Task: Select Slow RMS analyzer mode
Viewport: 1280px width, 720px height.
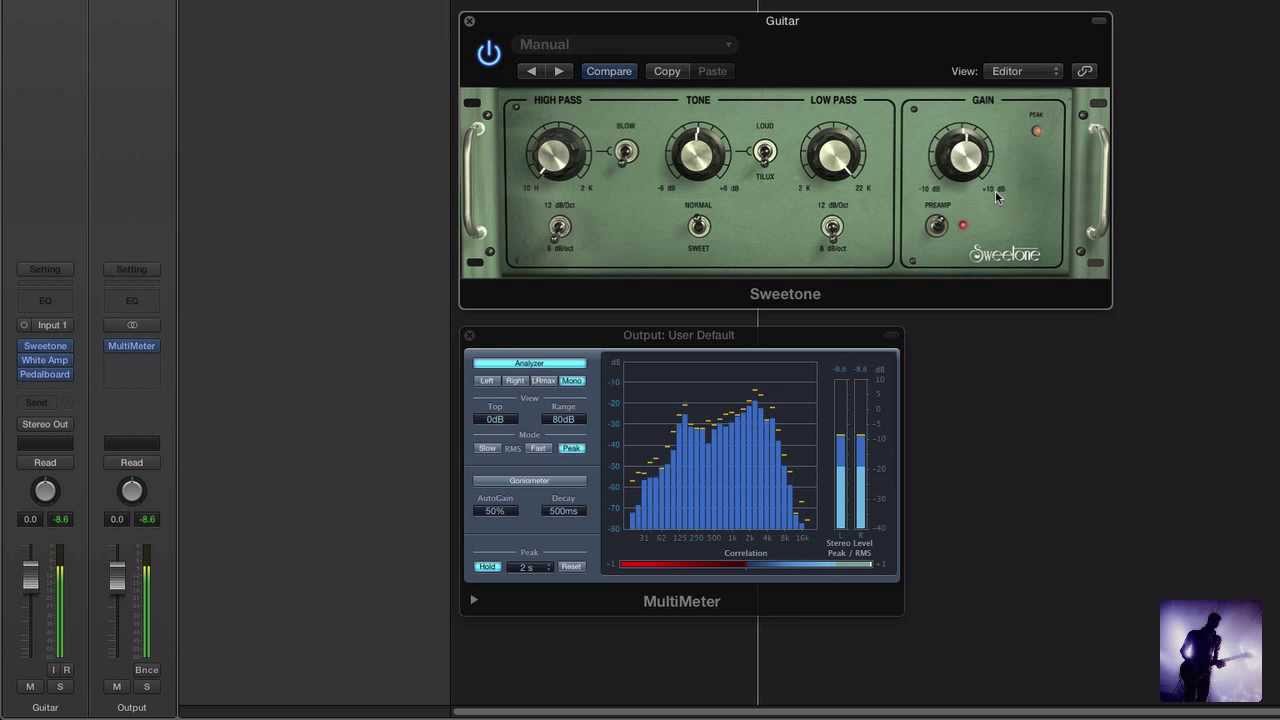Action: [x=487, y=449]
